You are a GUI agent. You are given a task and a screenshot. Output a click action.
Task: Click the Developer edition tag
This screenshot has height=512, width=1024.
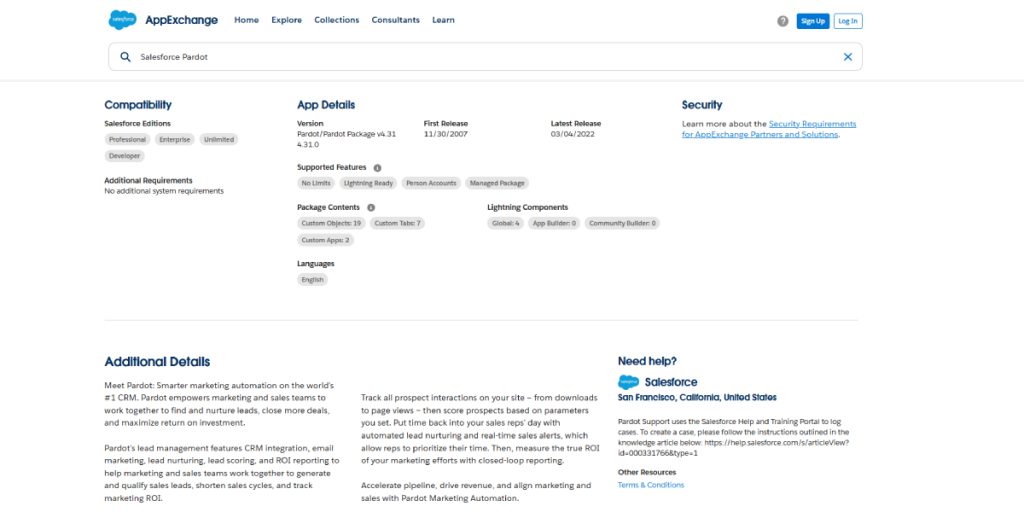pyautogui.click(x=125, y=156)
